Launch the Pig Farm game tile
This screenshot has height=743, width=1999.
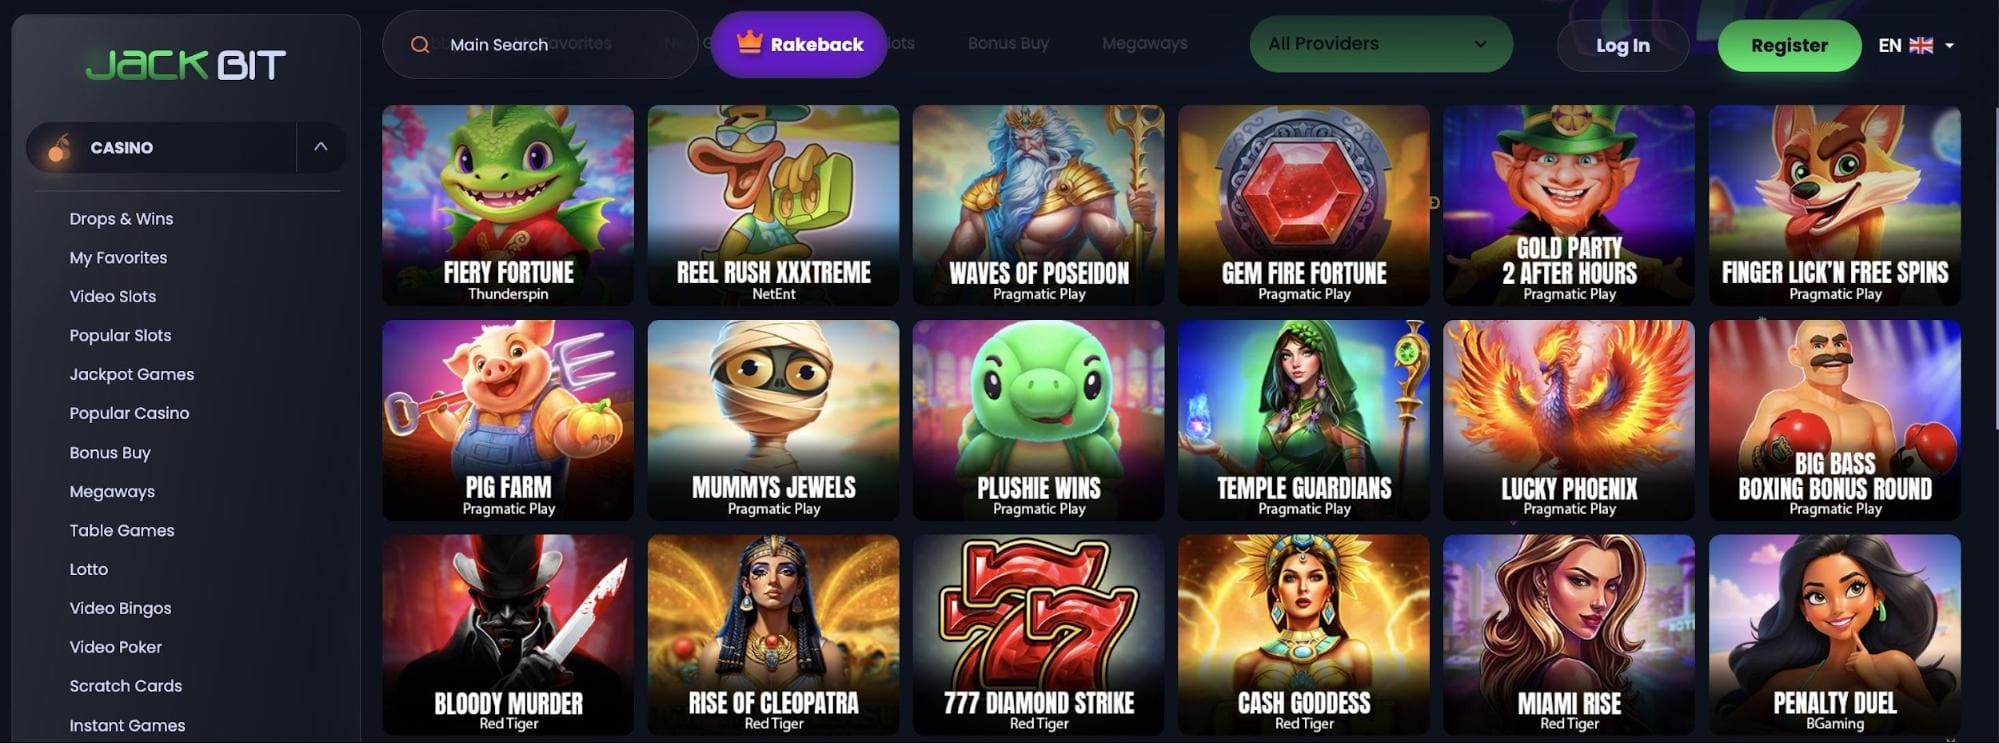[x=508, y=420]
